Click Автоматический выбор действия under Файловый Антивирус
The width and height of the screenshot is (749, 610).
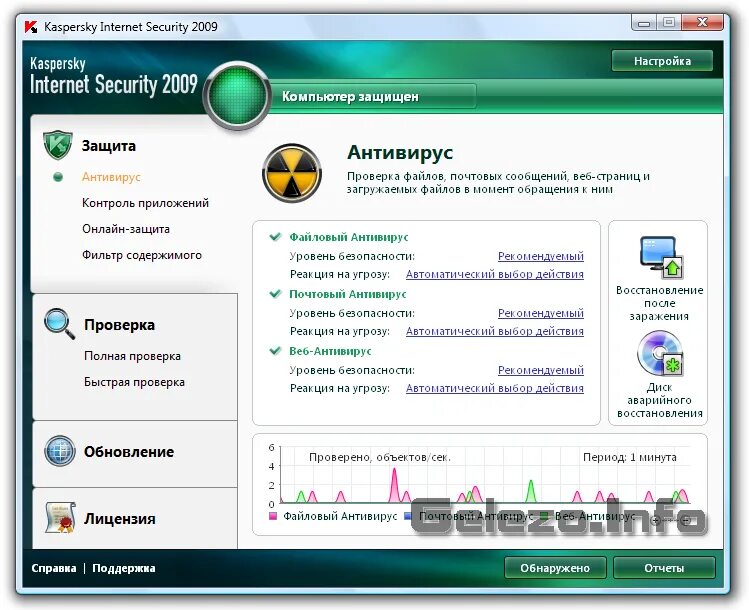pos(495,275)
